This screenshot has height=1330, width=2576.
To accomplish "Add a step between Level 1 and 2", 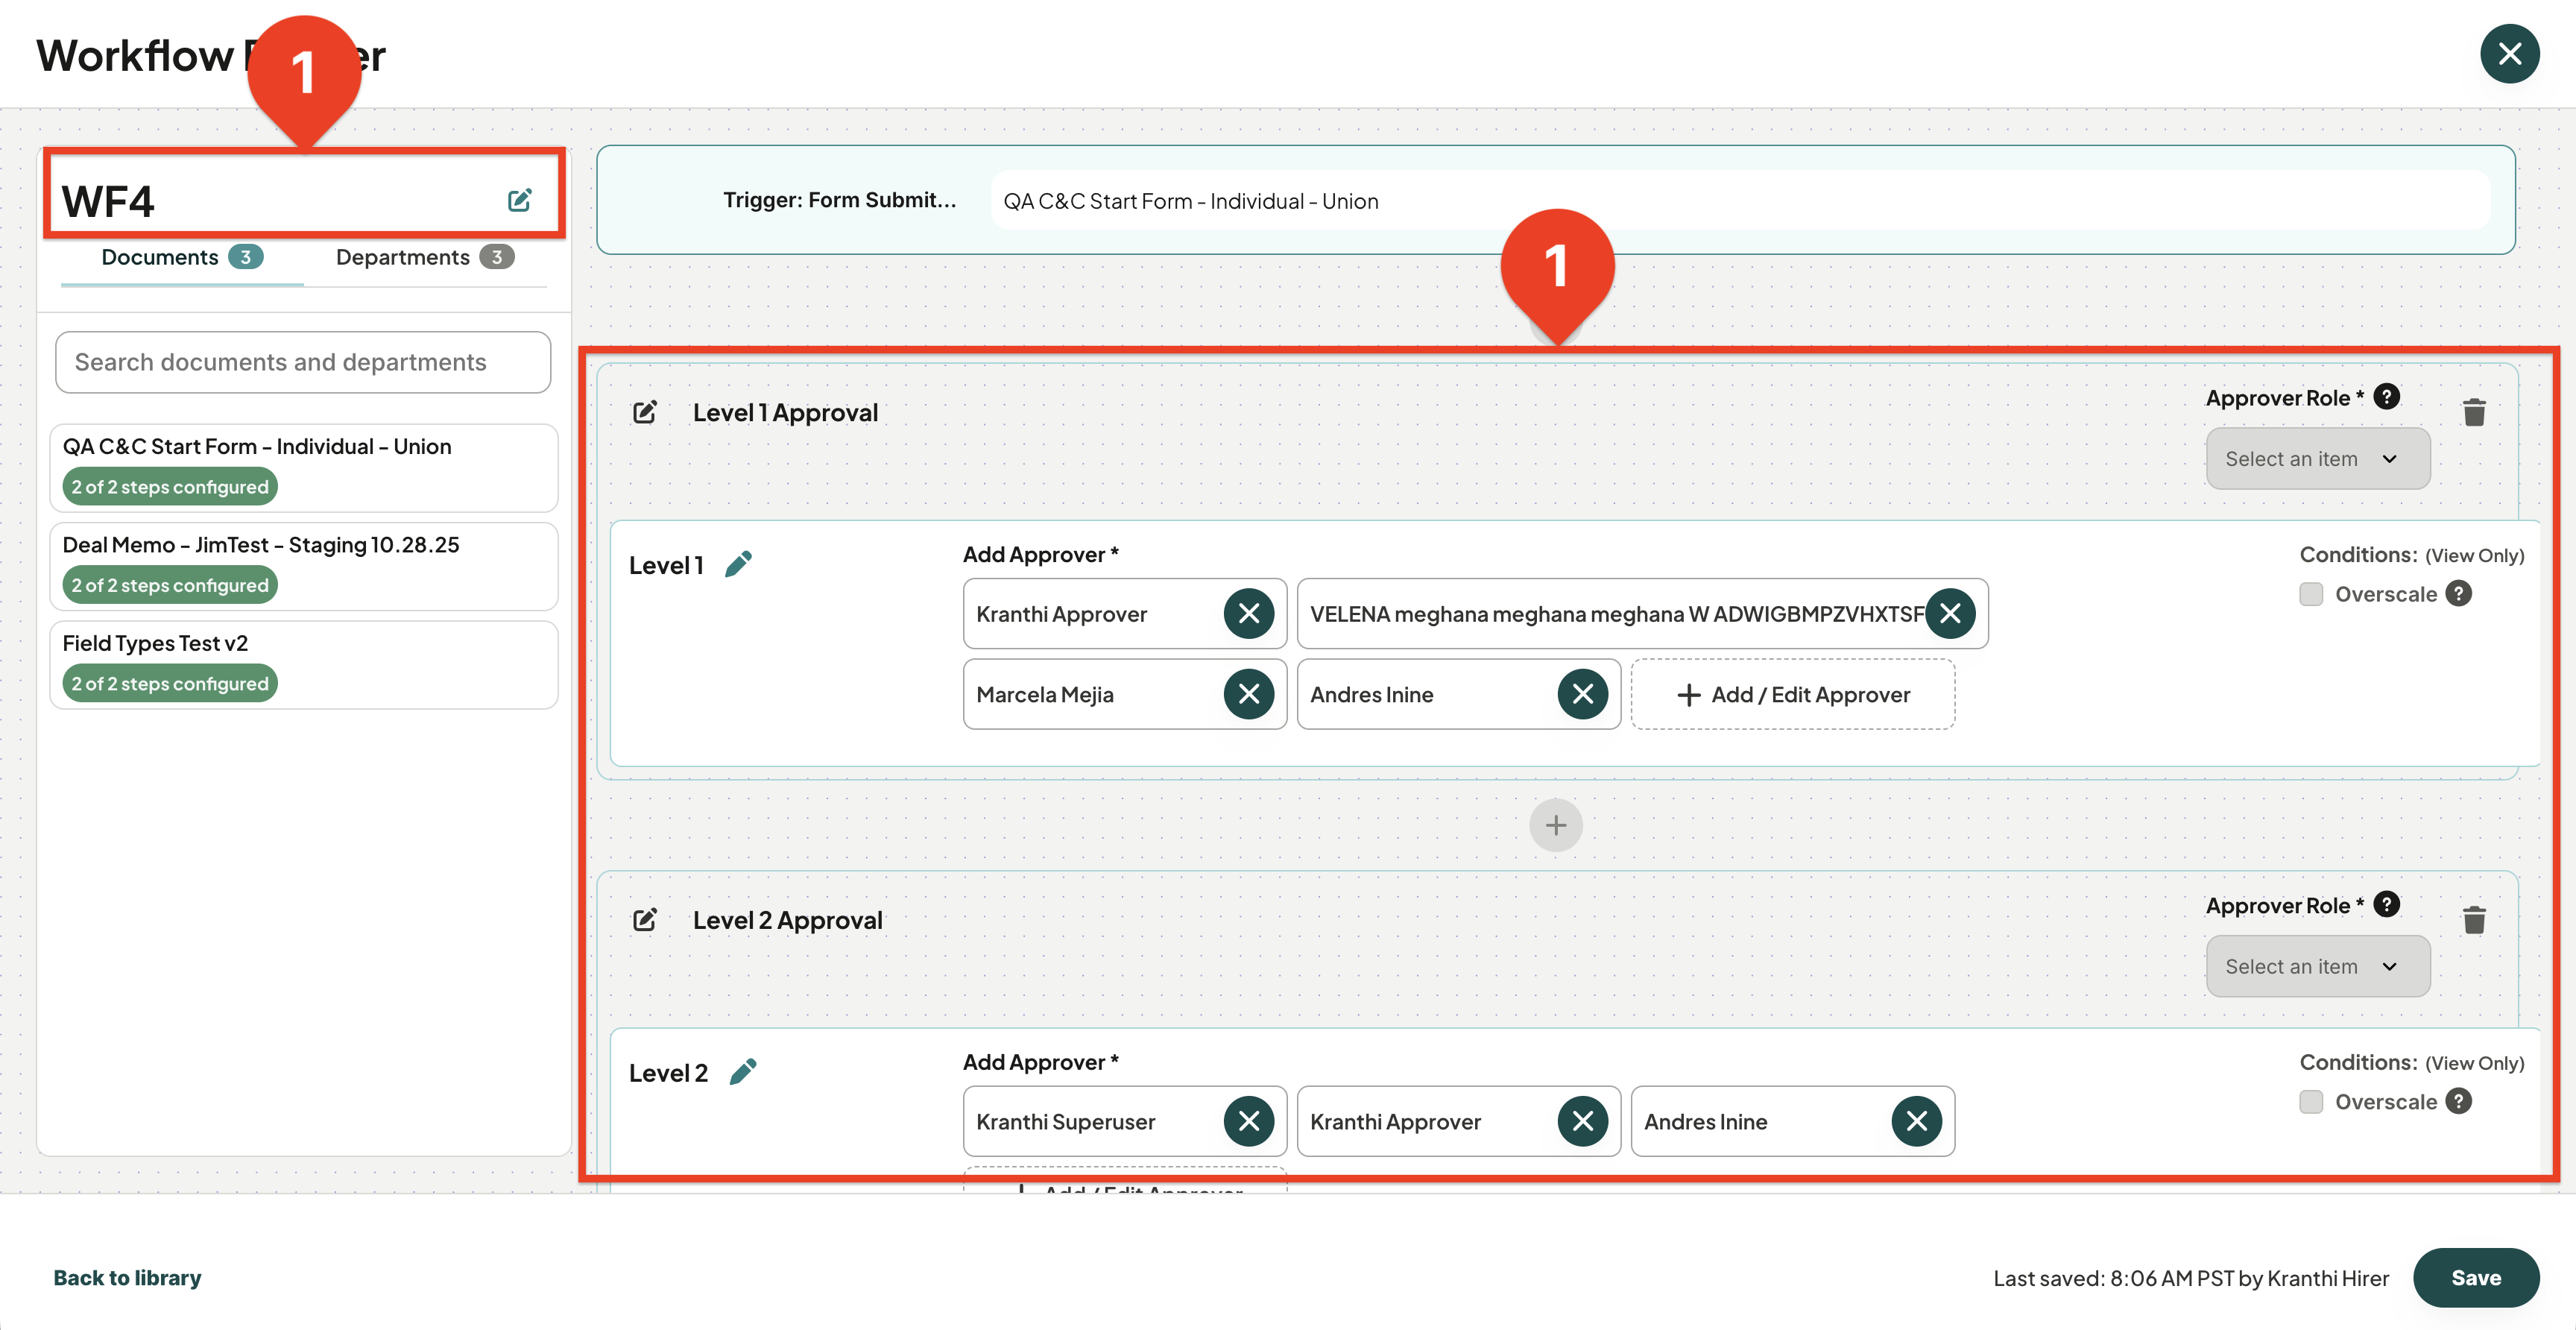I will [x=1555, y=825].
